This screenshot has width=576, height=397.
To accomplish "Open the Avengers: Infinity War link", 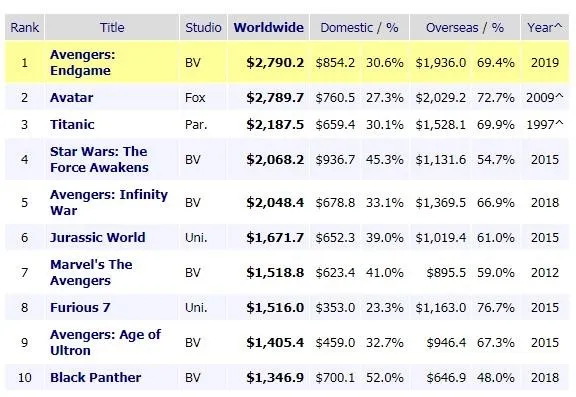I will 109,202.
